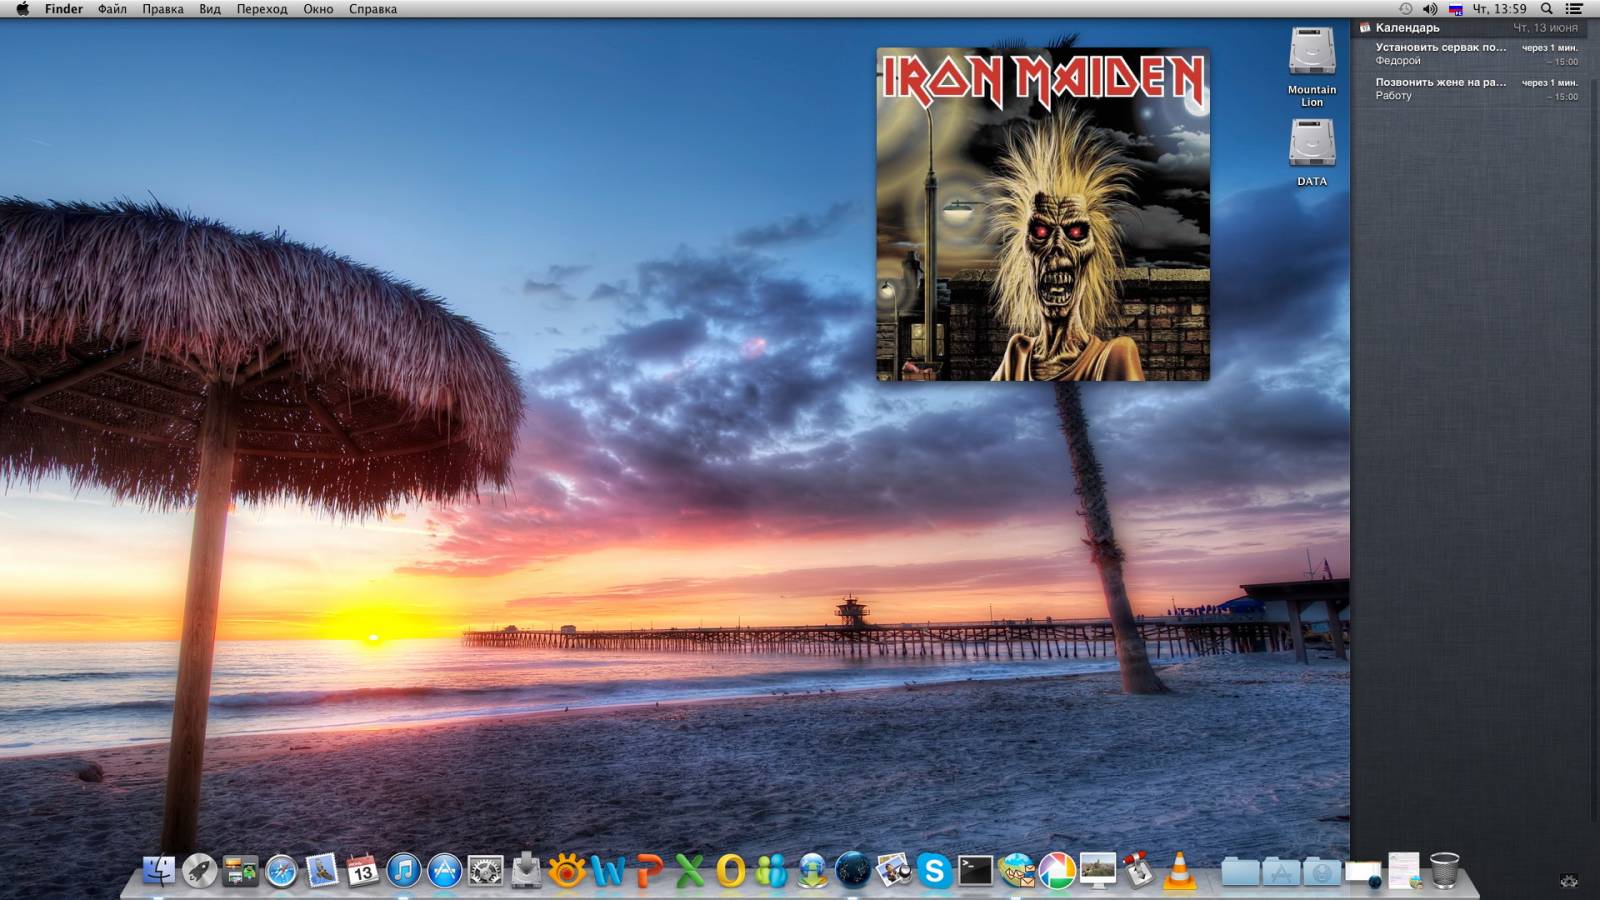Open the Downloads folder stack in Dock
Image resolution: width=1600 pixels, height=900 pixels.
tap(1322, 871)
